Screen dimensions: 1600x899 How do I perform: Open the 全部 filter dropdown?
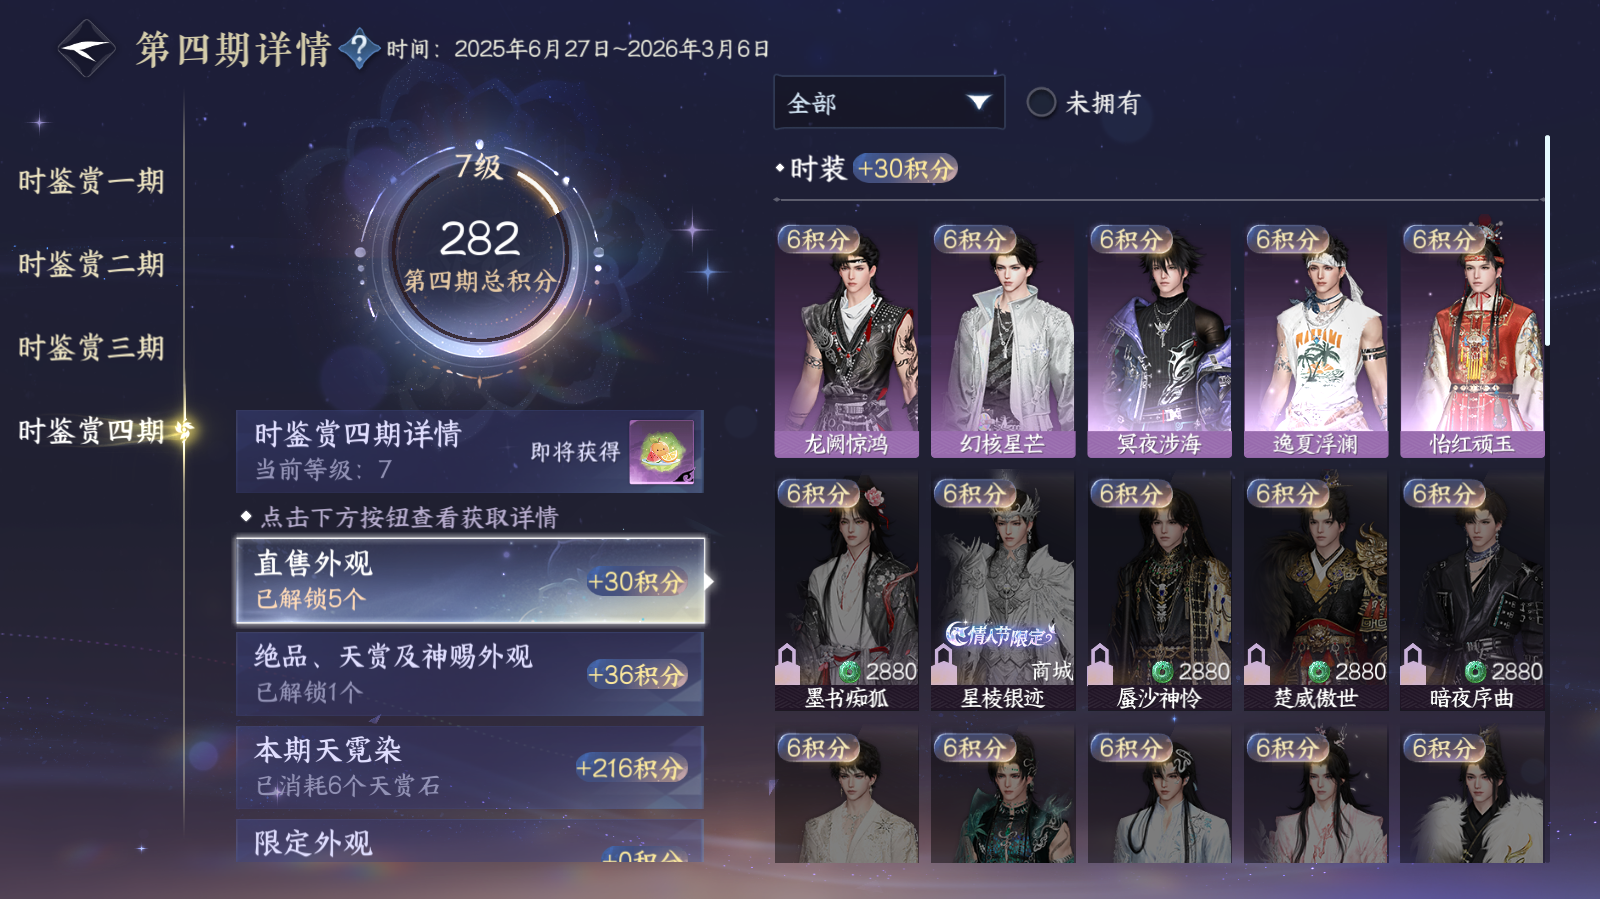pos(889,102)
